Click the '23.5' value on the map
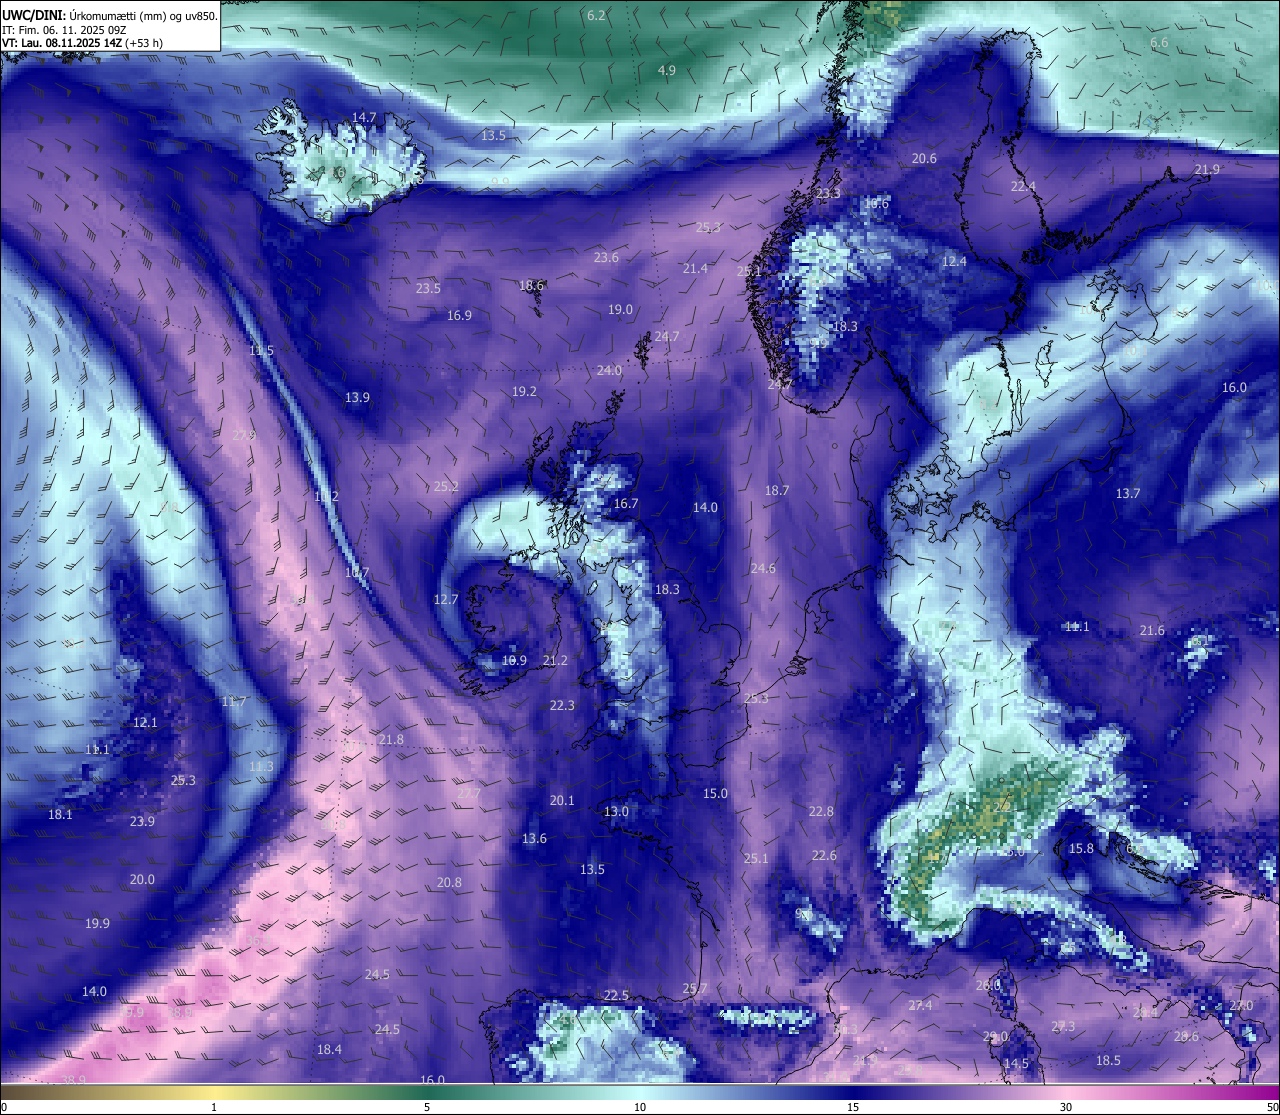 click(x=428, y=288)
